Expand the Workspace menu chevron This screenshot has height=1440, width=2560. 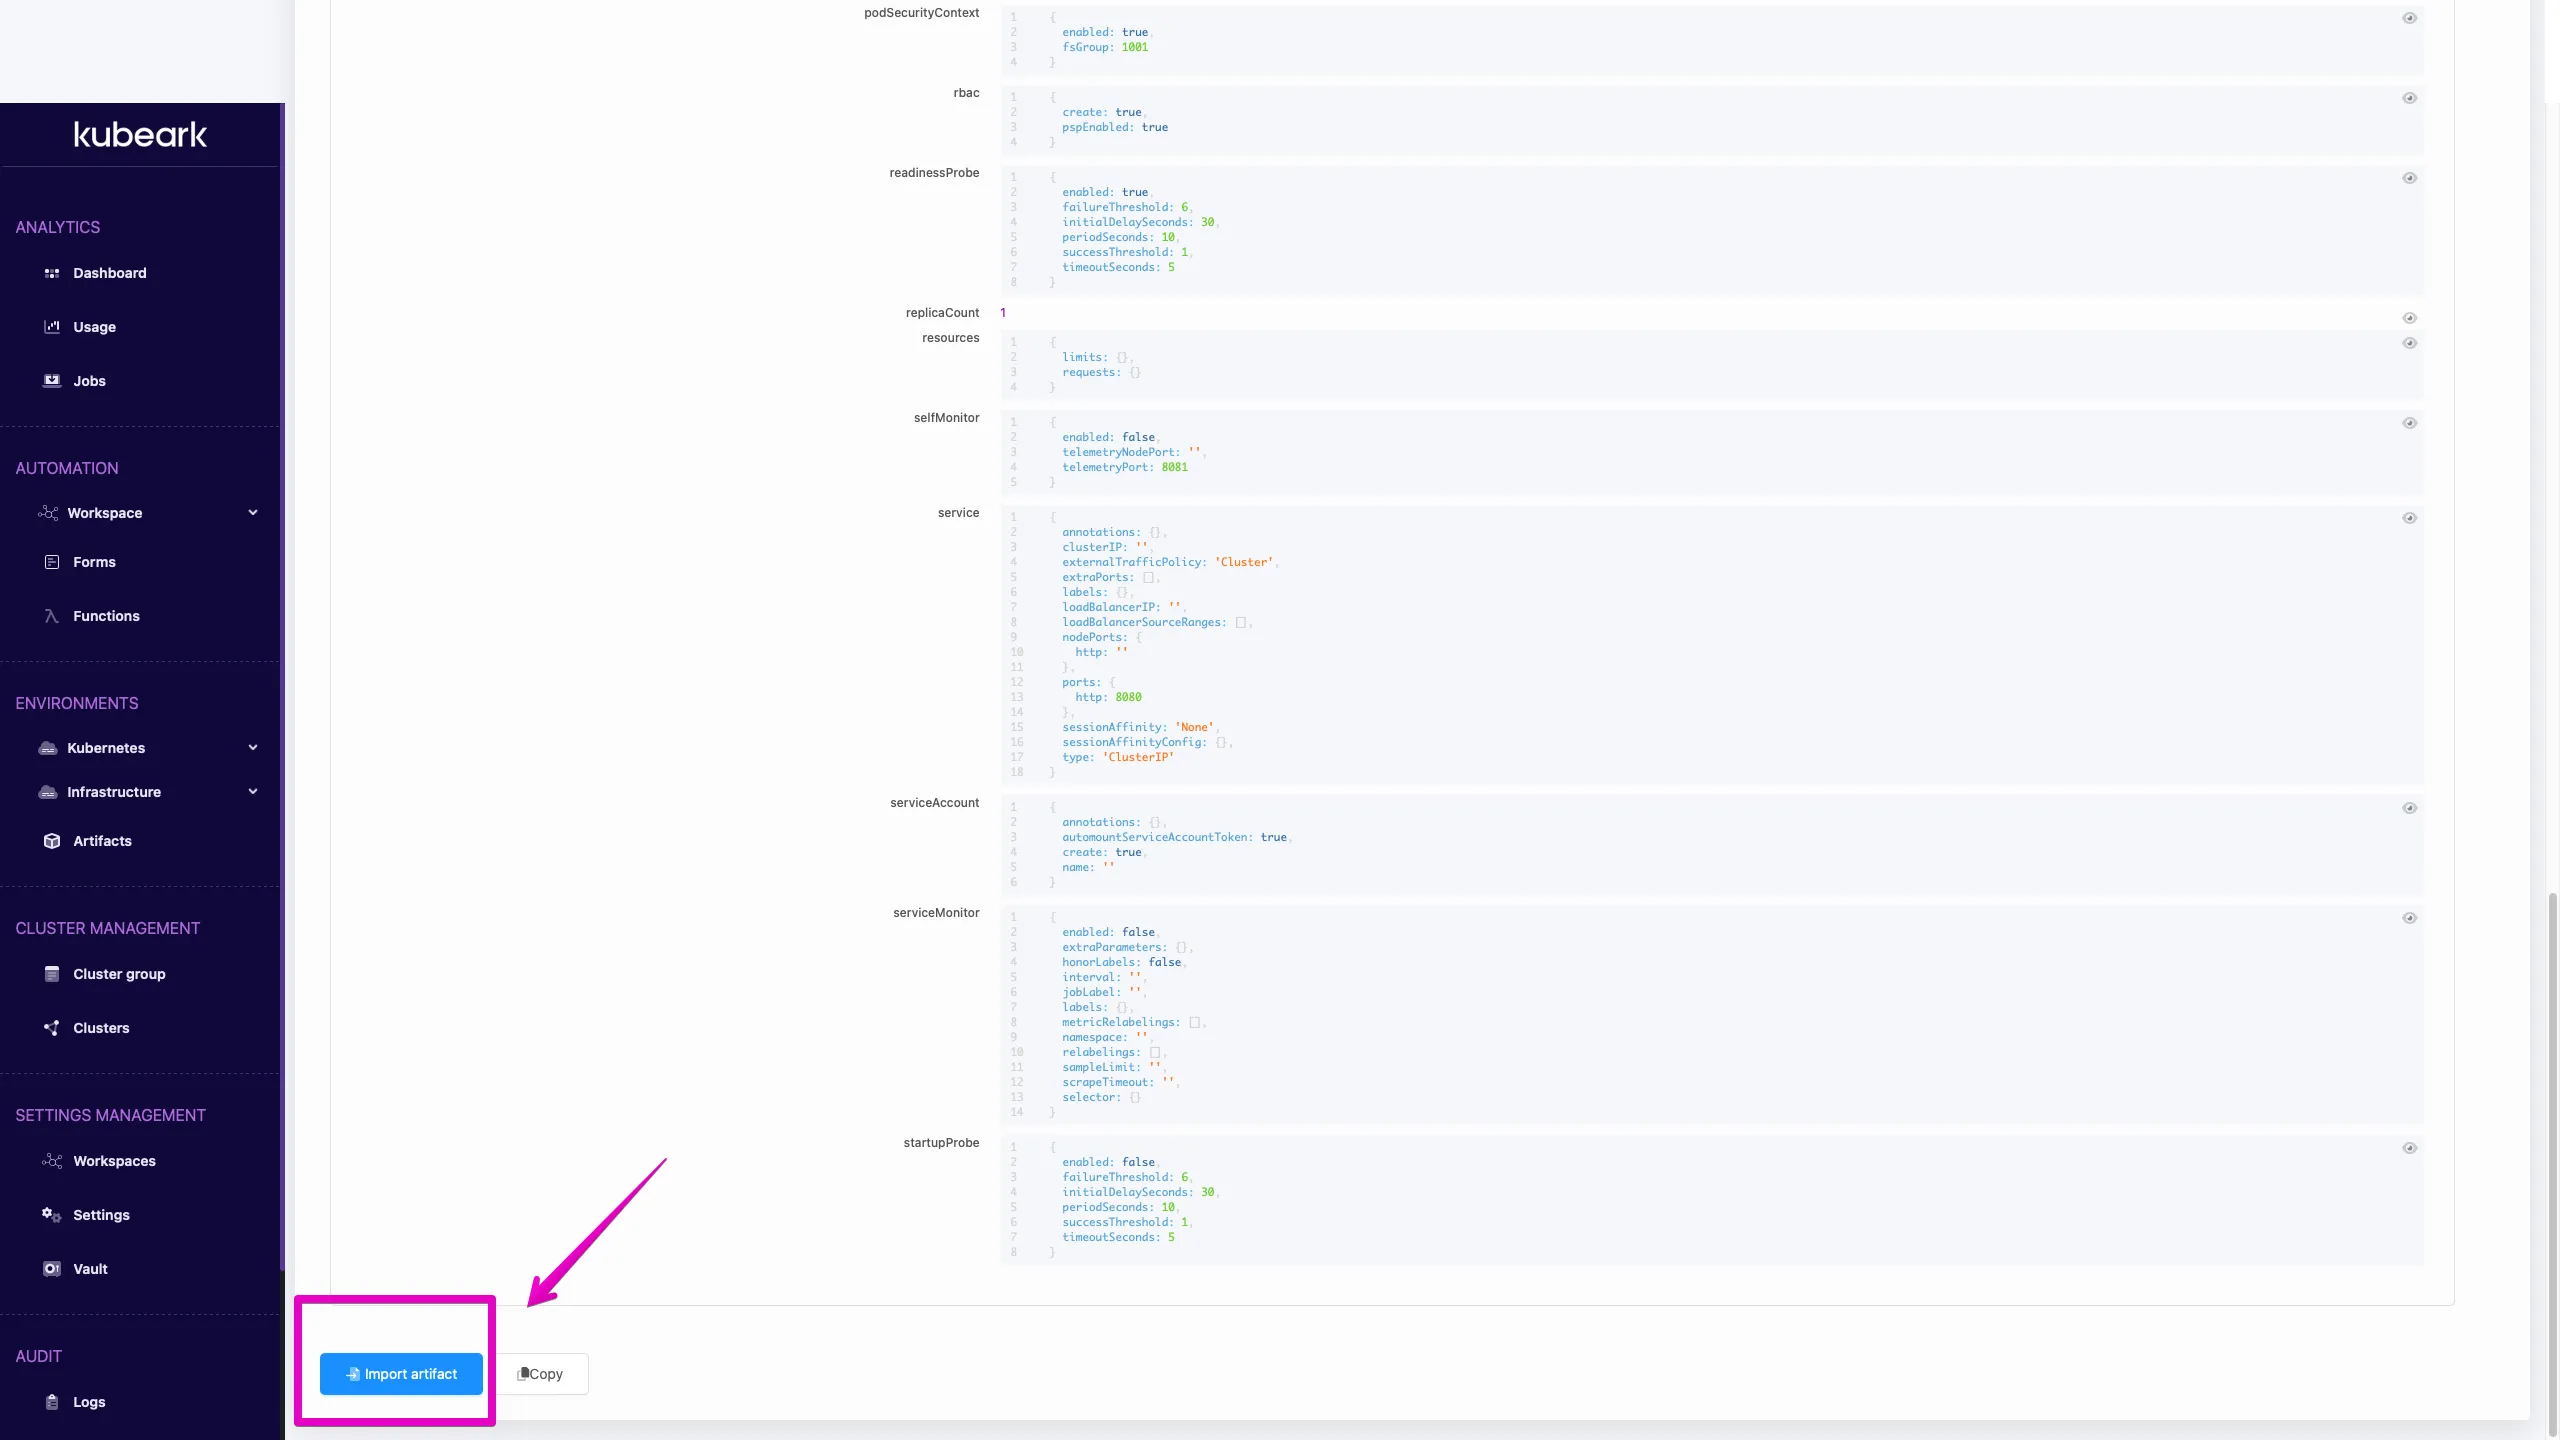[x=253, y=513]
